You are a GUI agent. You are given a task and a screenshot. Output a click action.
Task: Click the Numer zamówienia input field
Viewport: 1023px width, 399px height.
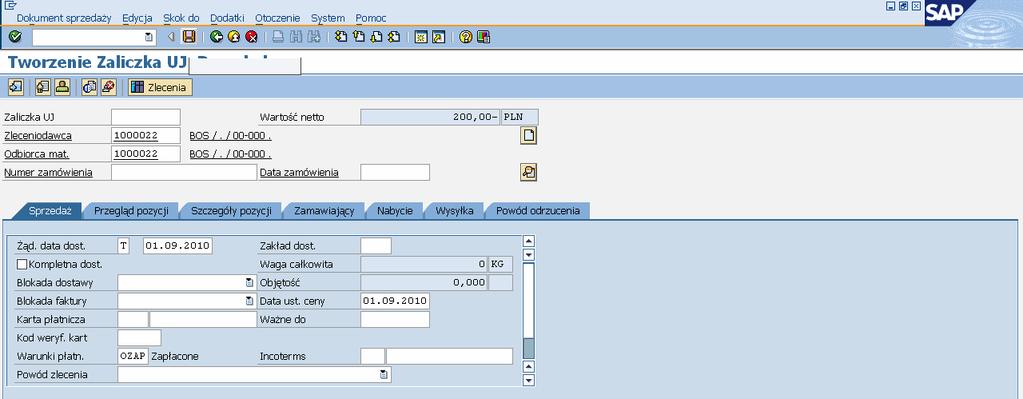(184, 172)
